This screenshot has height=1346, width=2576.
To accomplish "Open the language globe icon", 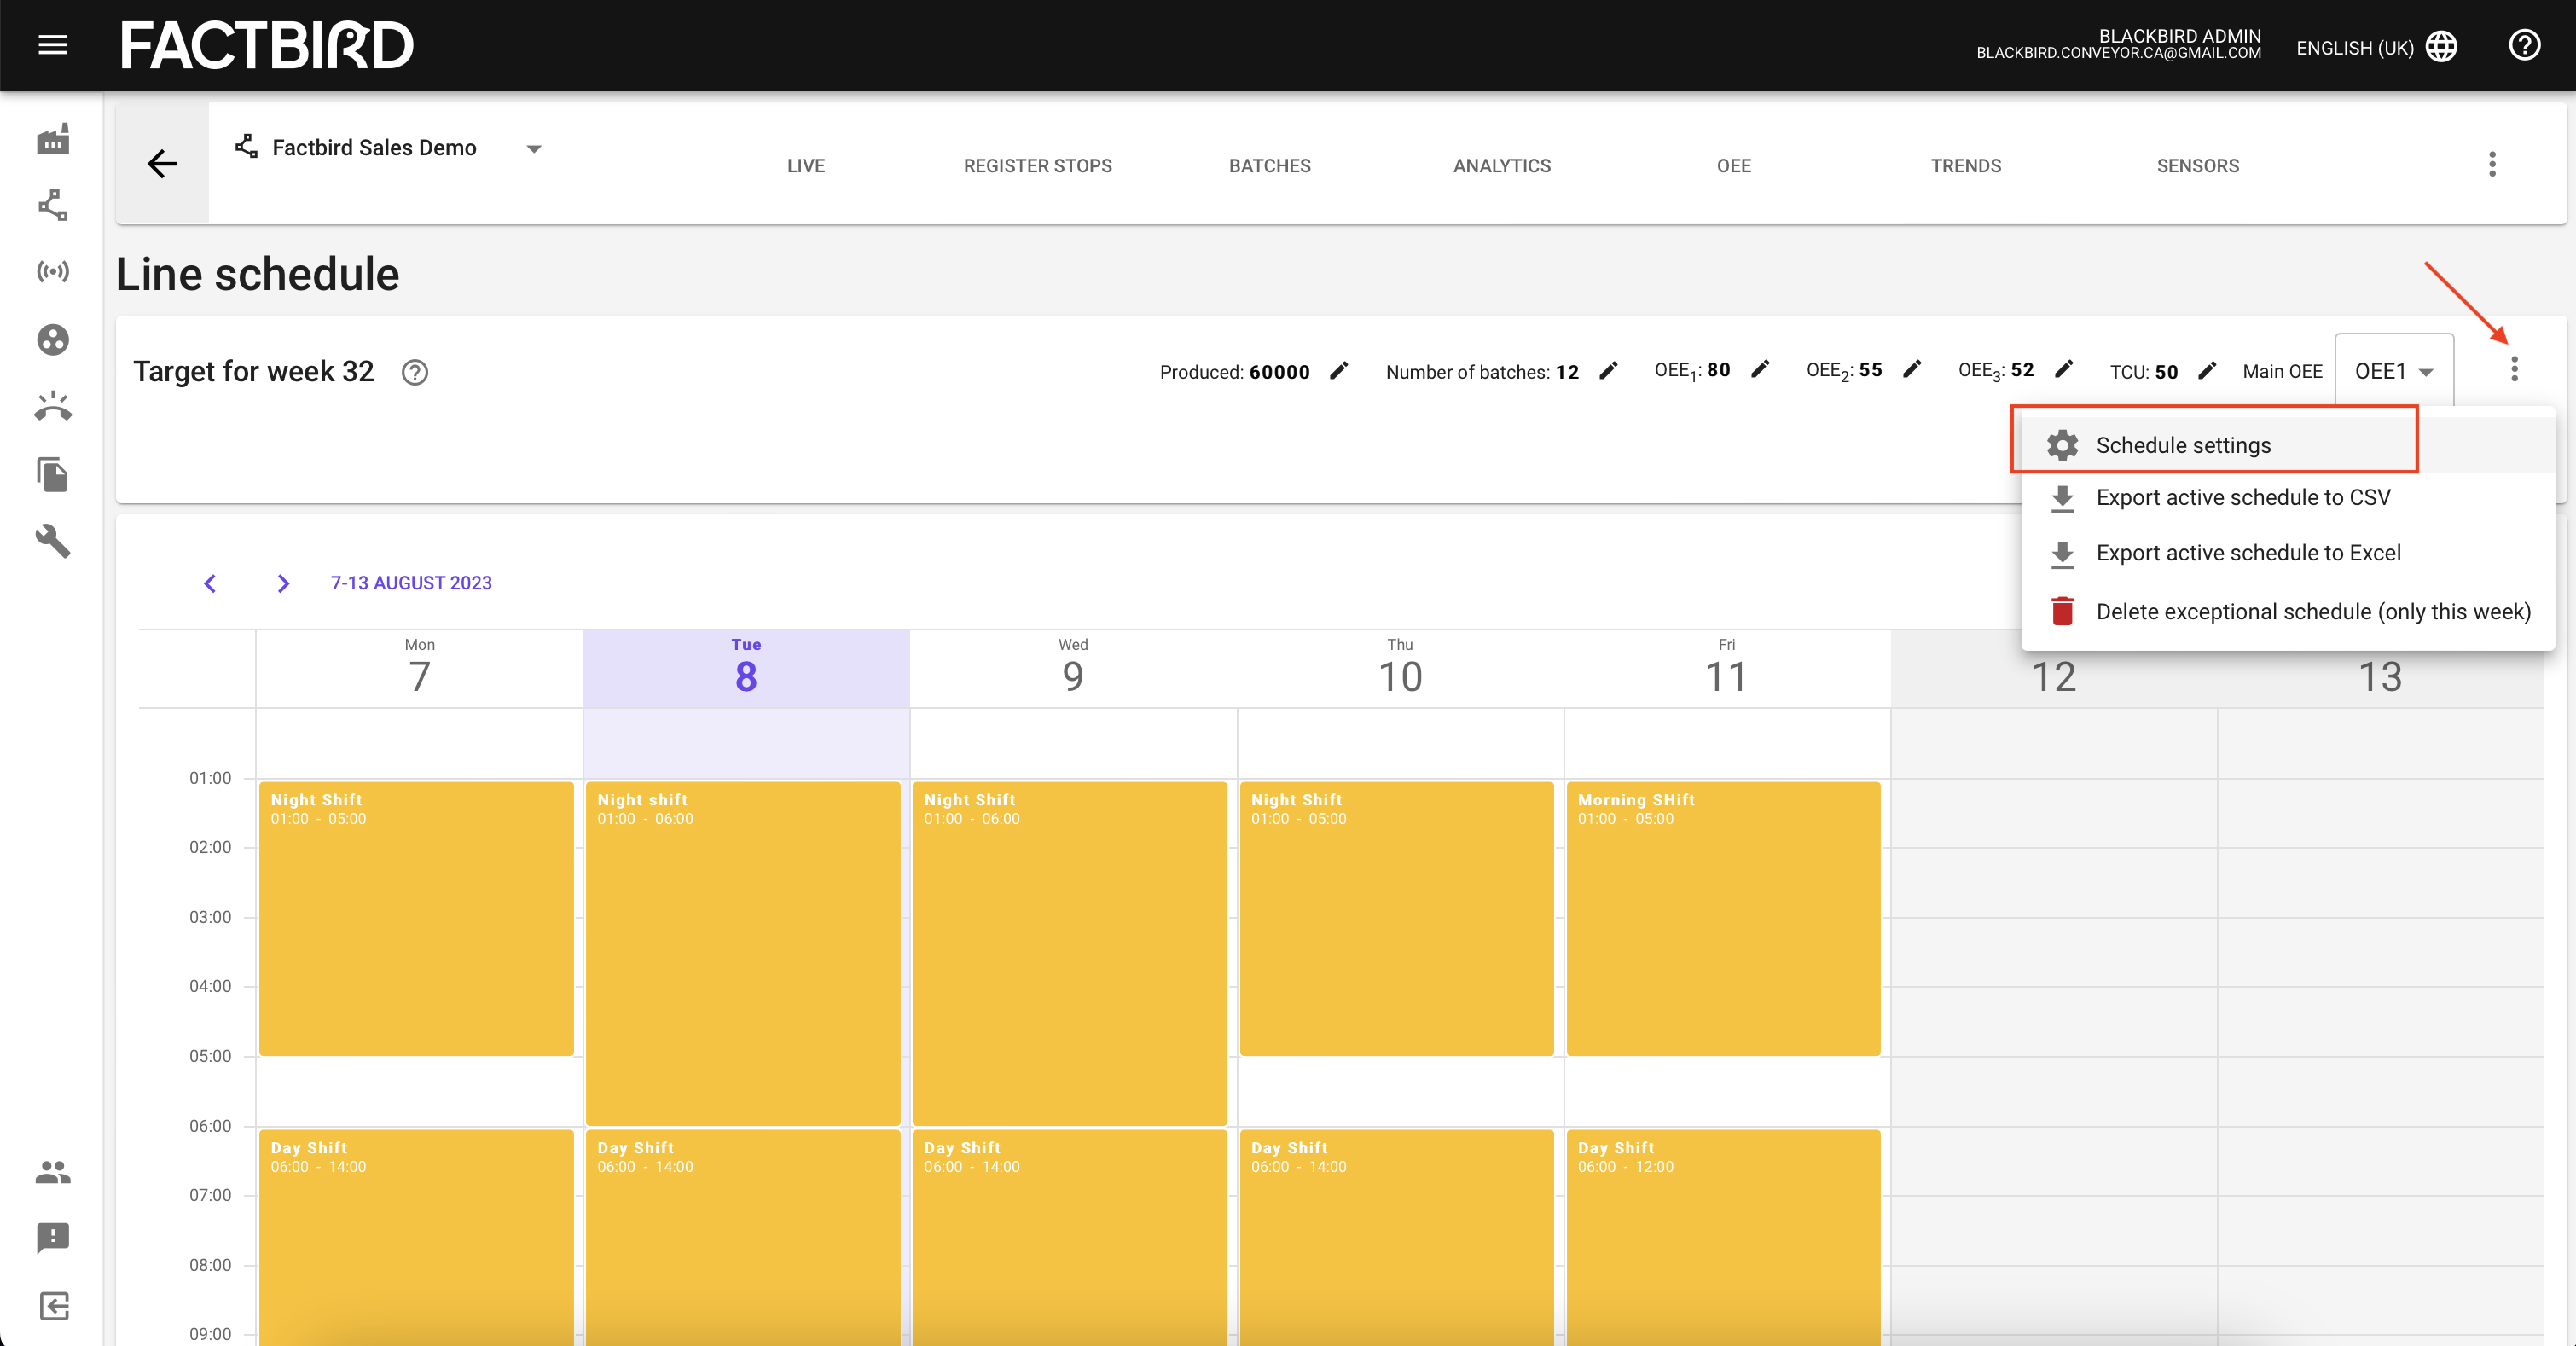I will pyautogui.click(x=2442, y=46).
